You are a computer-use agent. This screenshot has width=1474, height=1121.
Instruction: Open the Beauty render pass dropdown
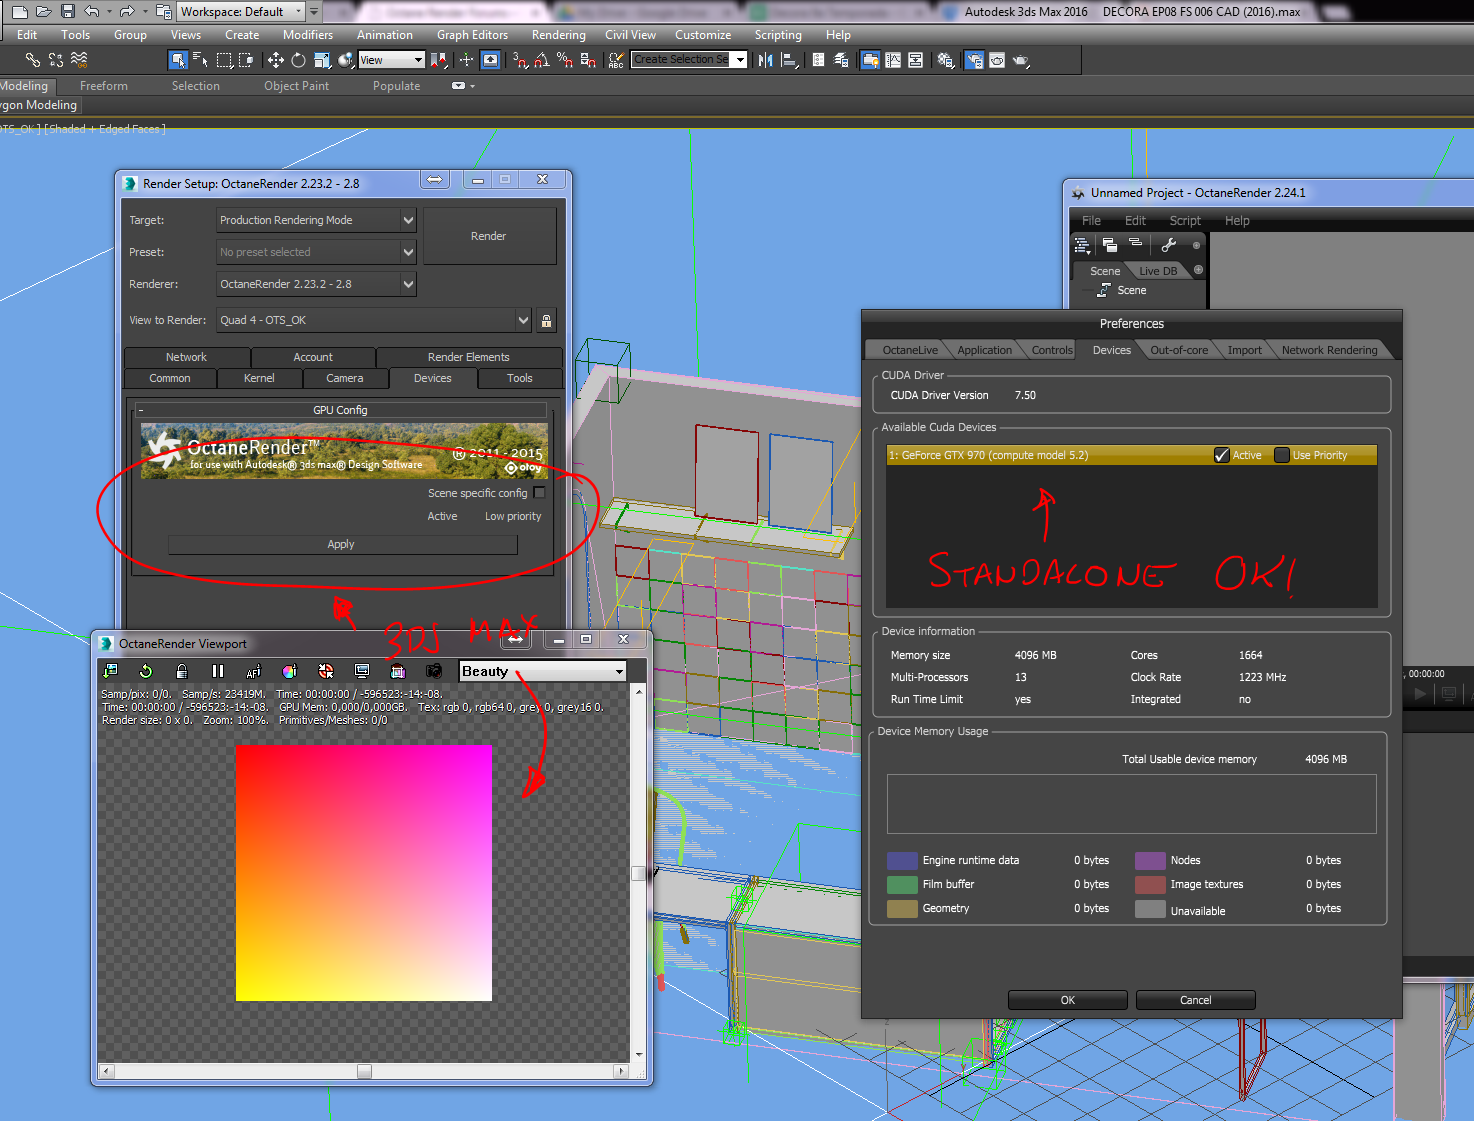click(x=543, y=671)
